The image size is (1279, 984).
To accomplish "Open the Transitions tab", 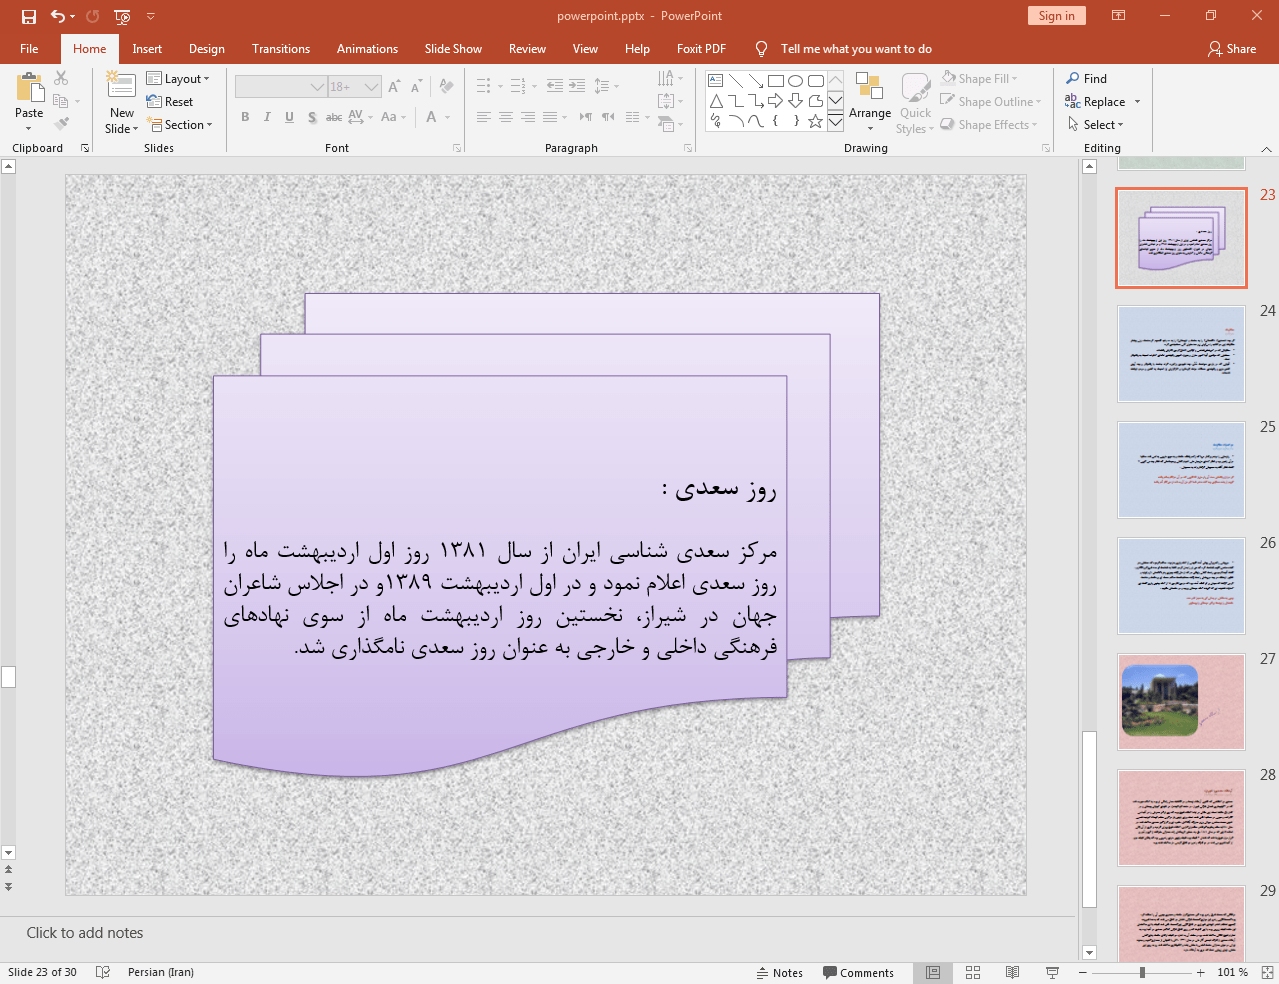I will pos(281,48).
